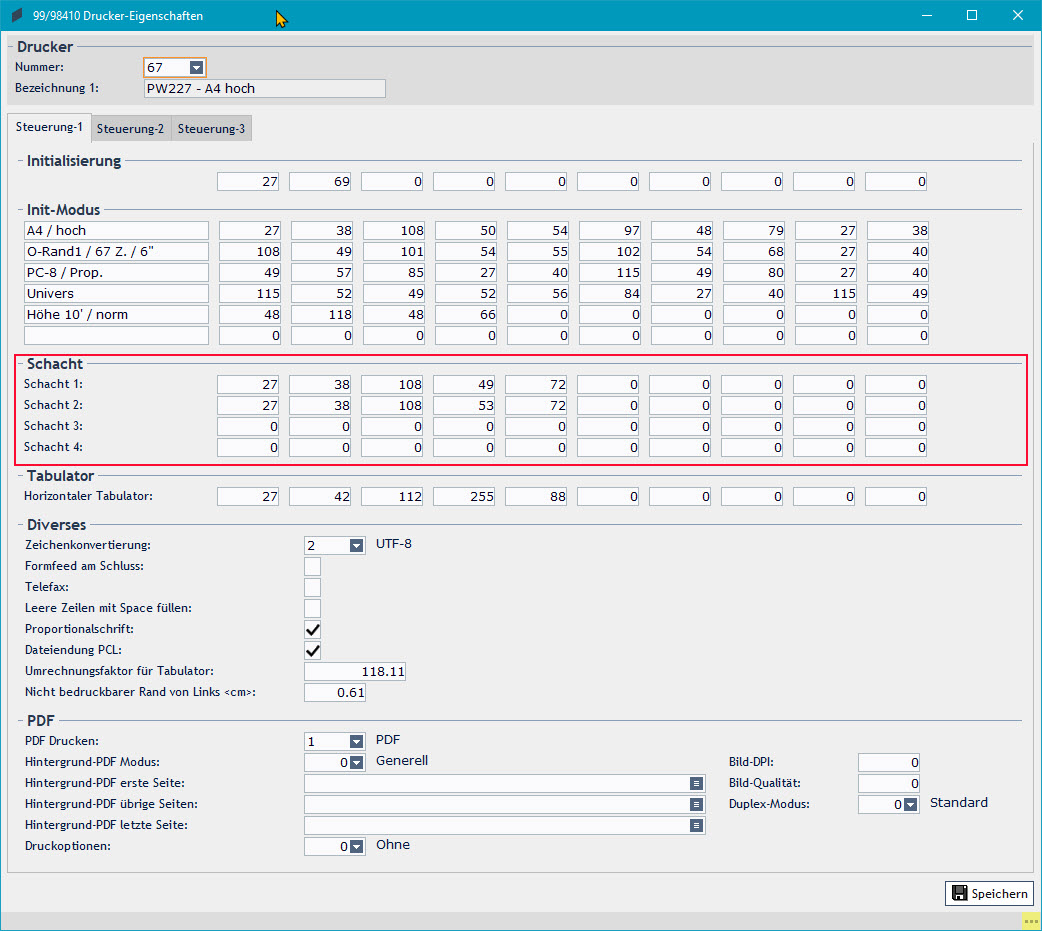Click the Schacht 2 field containing 72
This screenshot has height=931, width=1042.
pyautogui.click(x=536, y=406)
